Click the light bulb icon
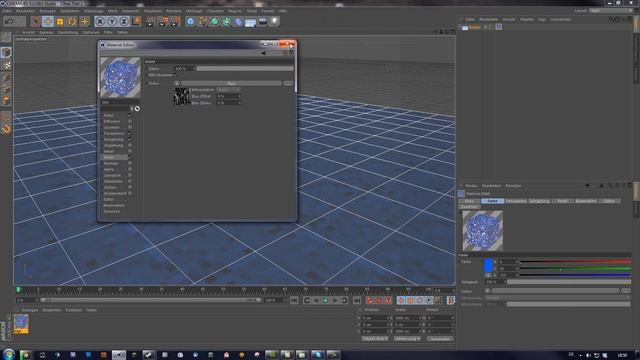This screenshot has height=360, width=640. click(275, 21)
